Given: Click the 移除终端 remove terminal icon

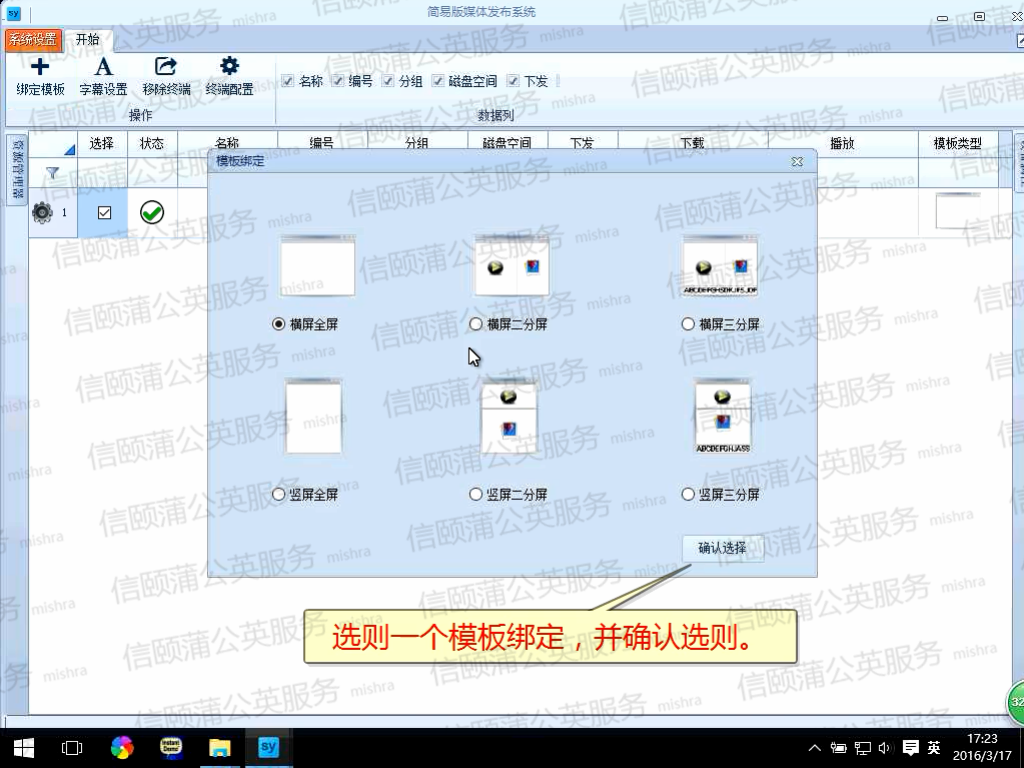Looking at the screenshot, I should [x=166, y=67].
